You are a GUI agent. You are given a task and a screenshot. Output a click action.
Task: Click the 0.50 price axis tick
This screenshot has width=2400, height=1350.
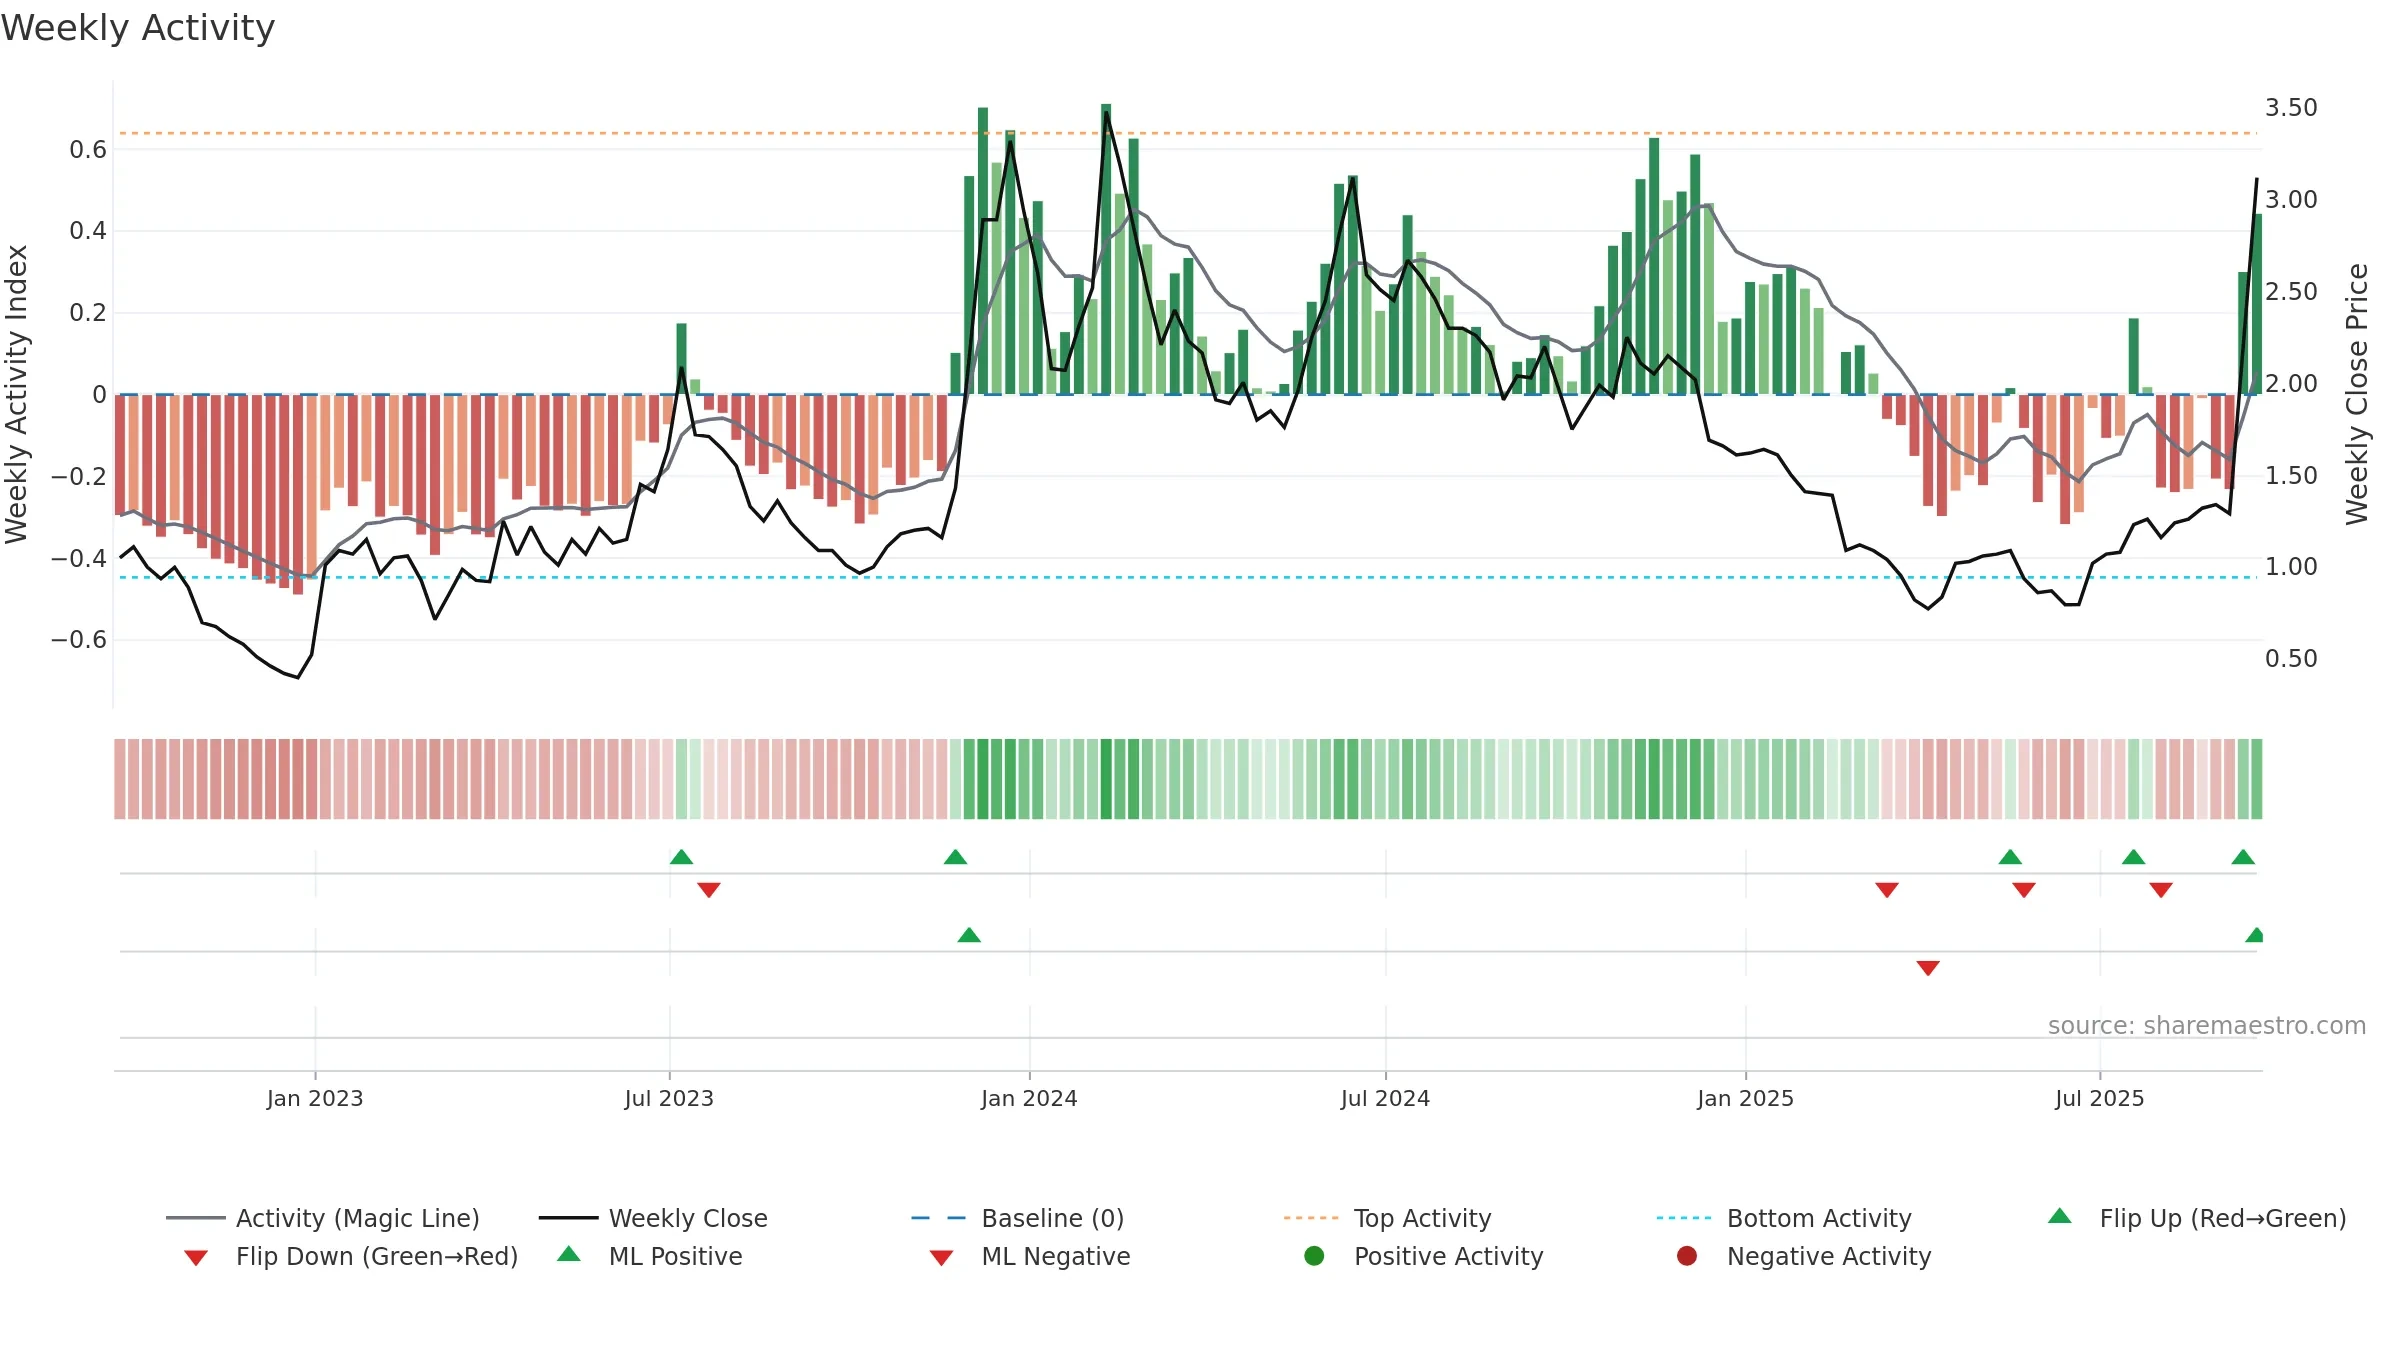[x=2291, y=659]
